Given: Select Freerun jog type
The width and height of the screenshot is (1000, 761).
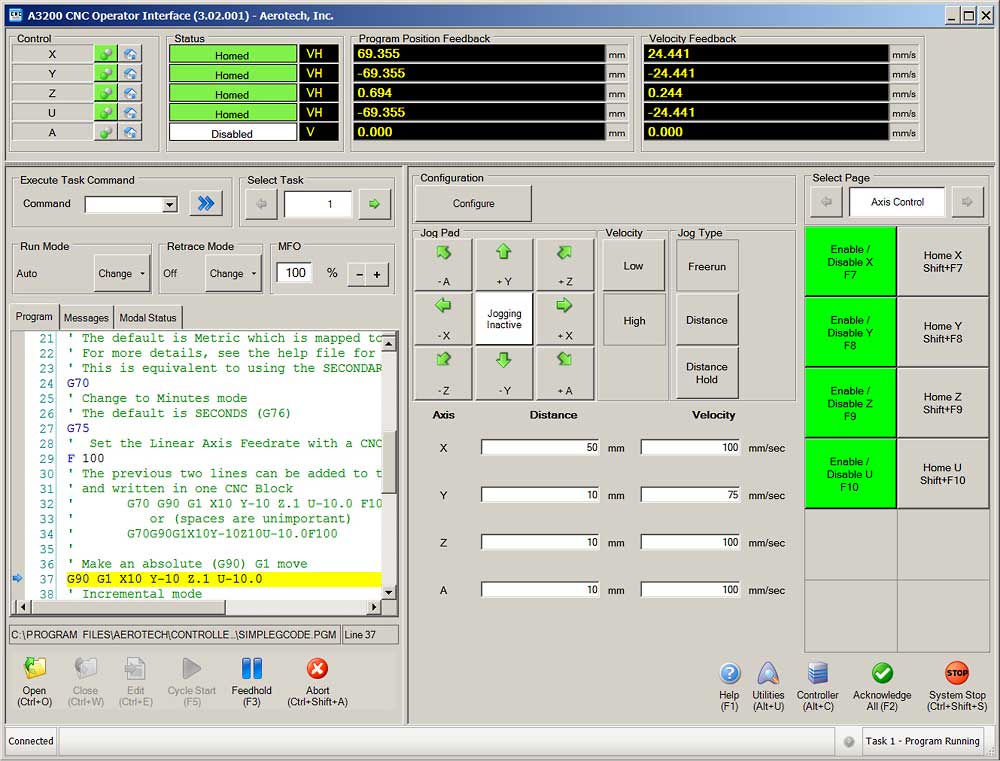Looking at the screenshot, I should click(x=707, y=265).
